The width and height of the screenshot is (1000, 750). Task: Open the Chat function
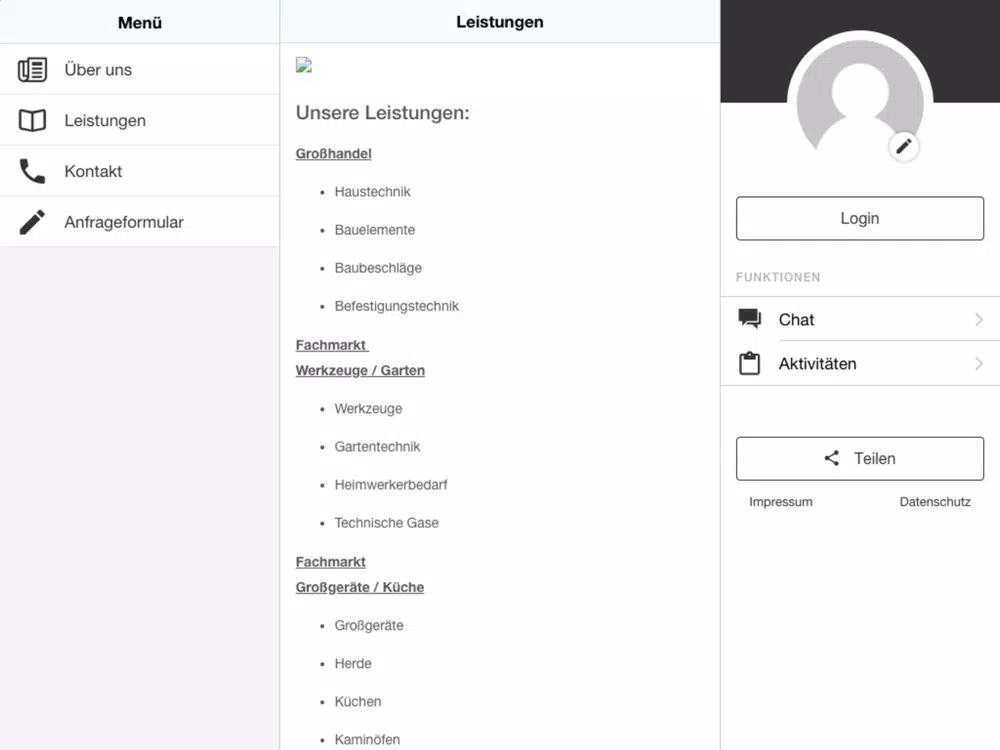(x=860, y=319)
